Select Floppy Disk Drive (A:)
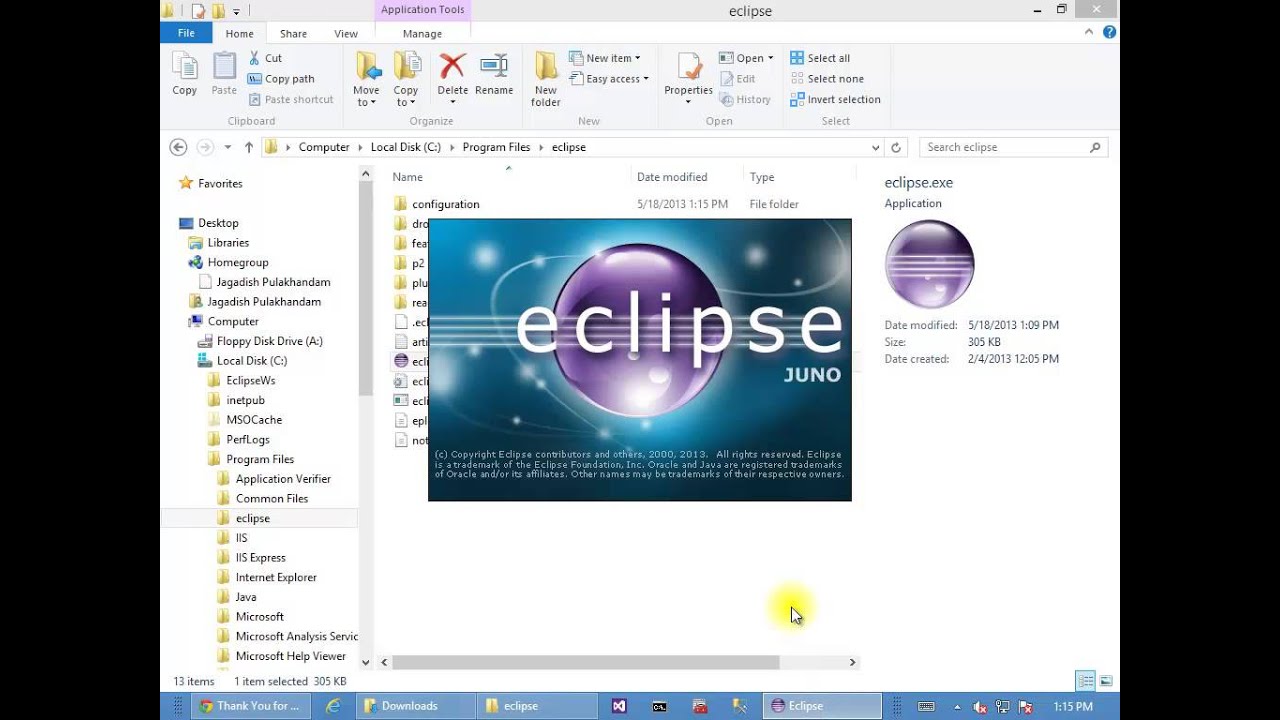 [269, 341]
